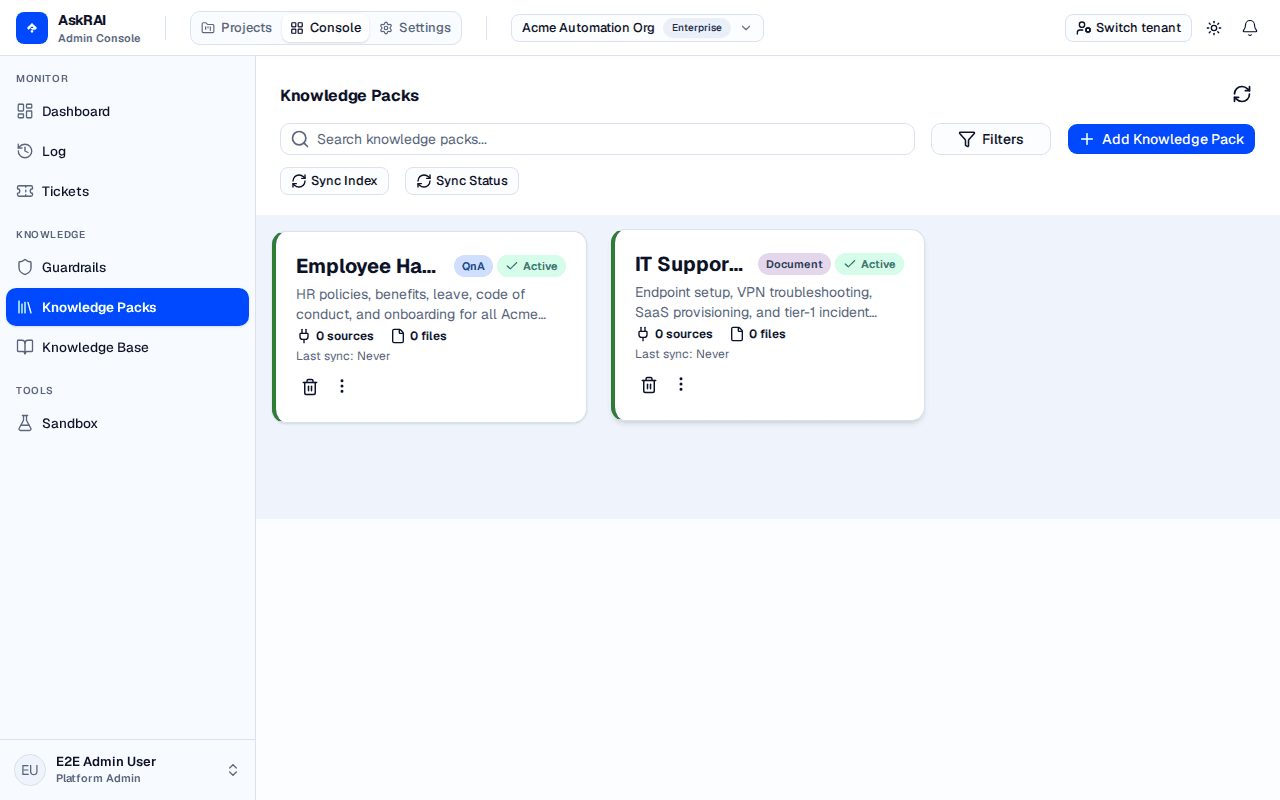Click '0 files' on IT Support card

[758, 334]
